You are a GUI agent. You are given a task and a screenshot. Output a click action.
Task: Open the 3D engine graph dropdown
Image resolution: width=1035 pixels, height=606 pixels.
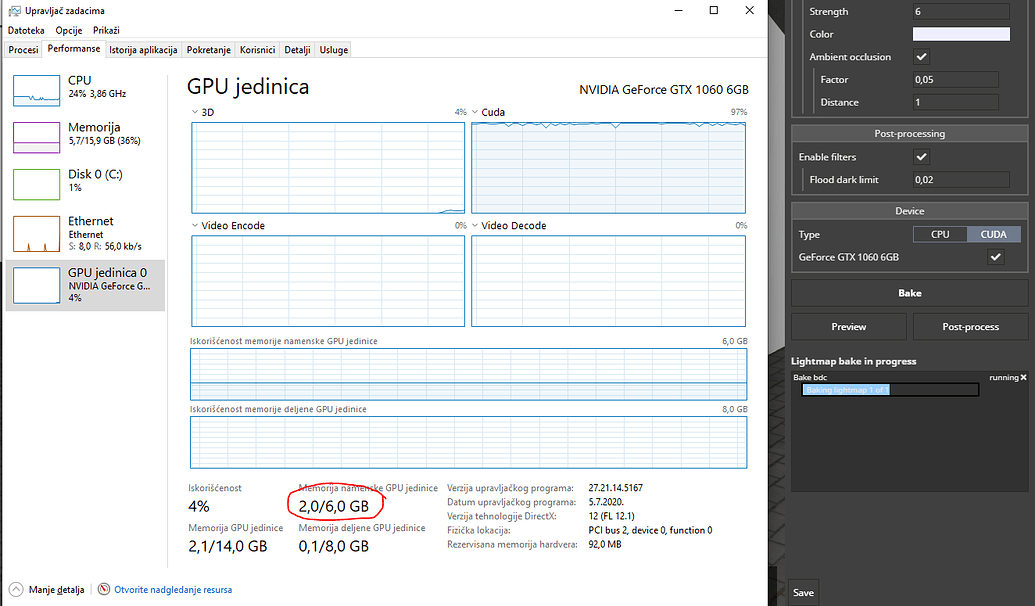(x=195, y=113)
